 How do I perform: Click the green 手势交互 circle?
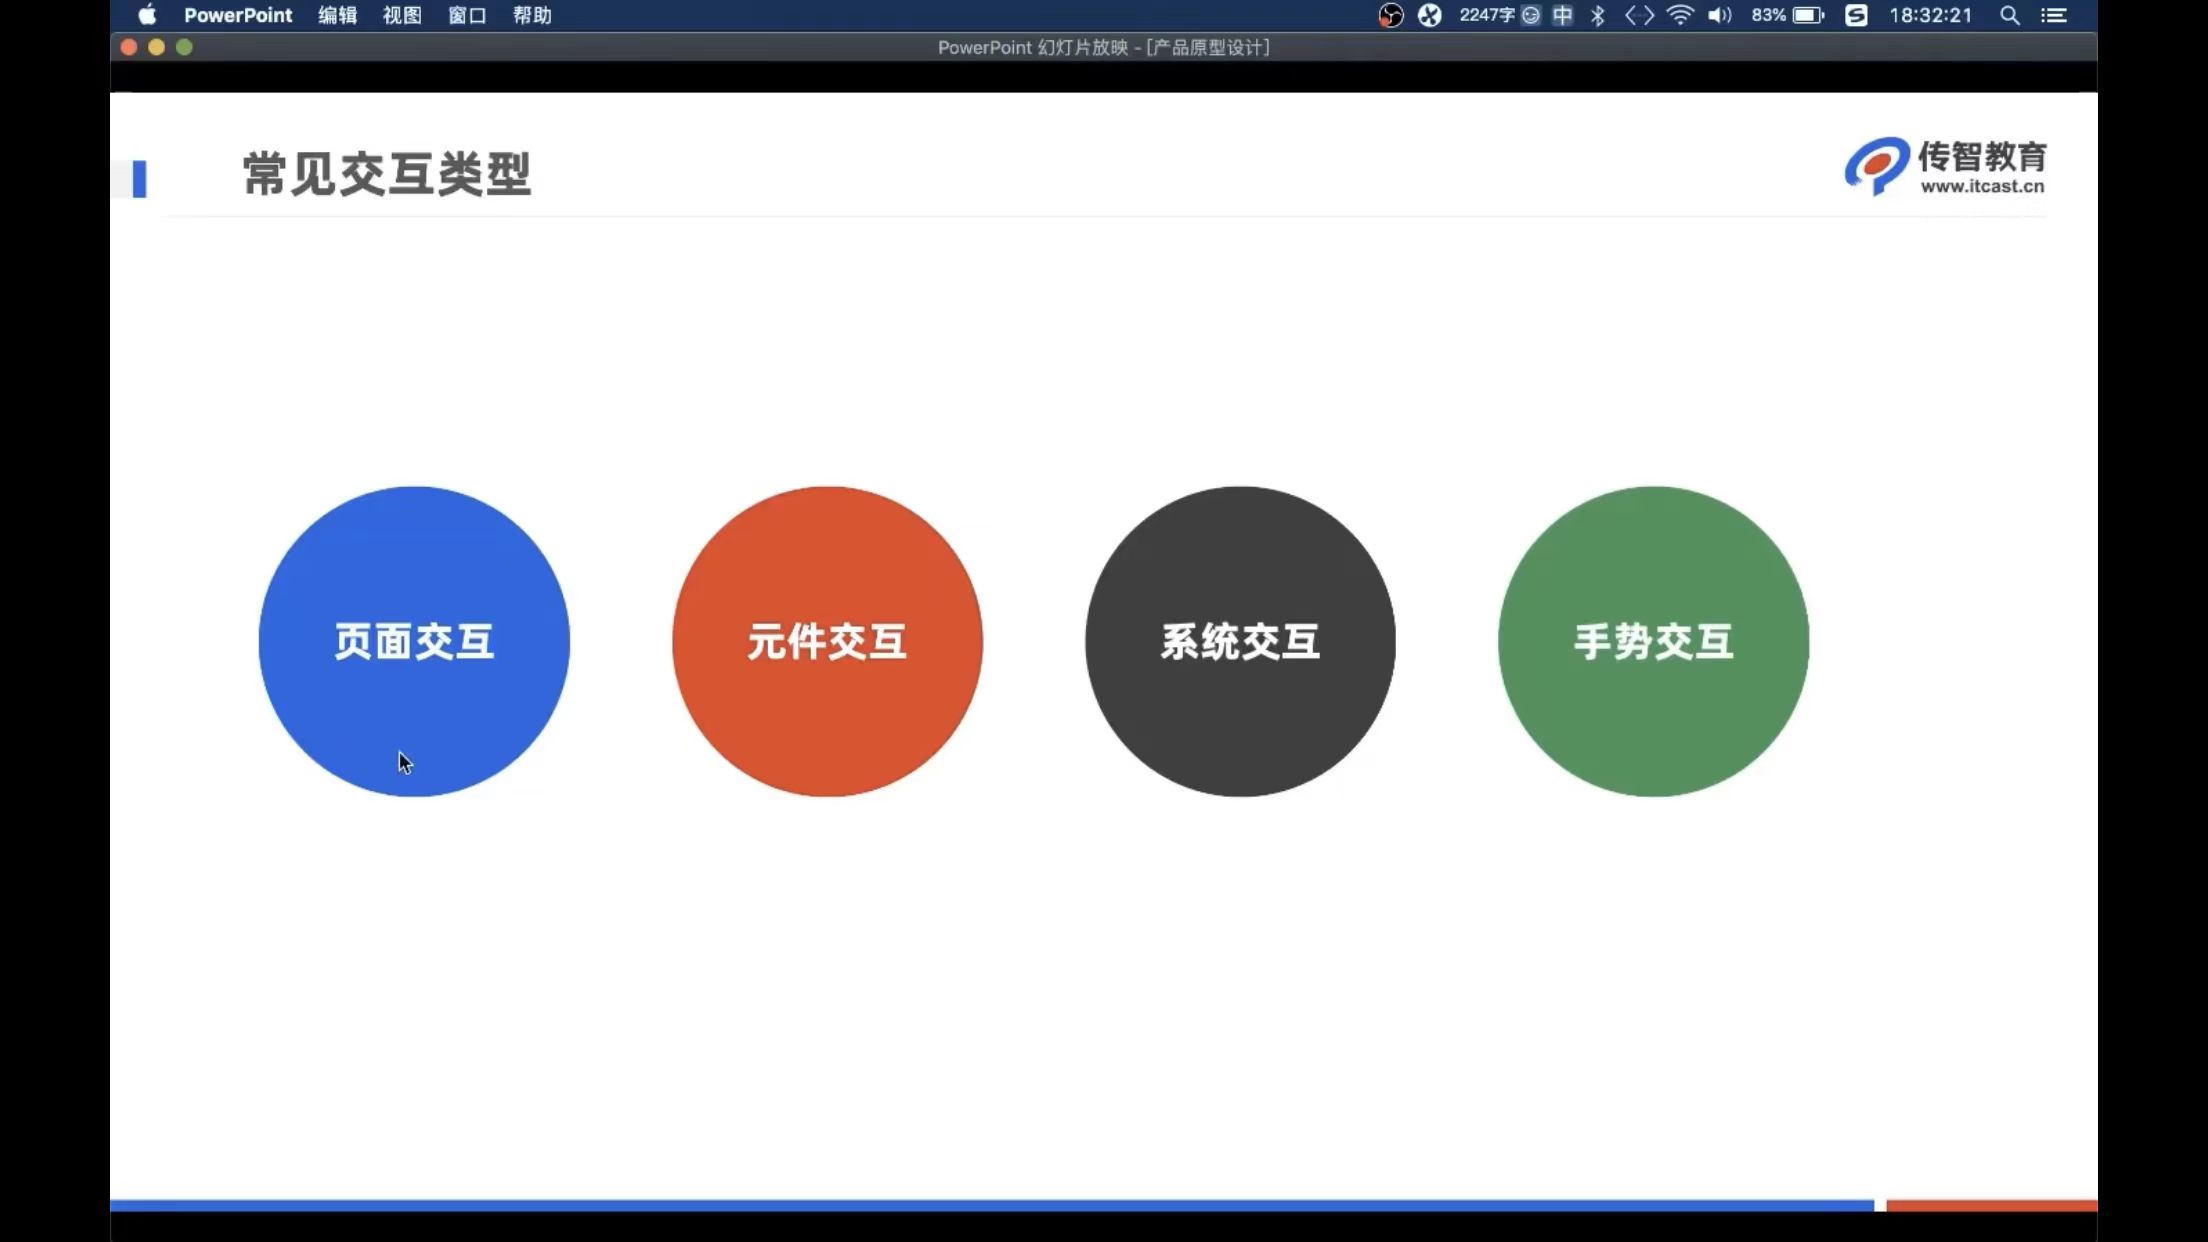tap(1653, 641)
